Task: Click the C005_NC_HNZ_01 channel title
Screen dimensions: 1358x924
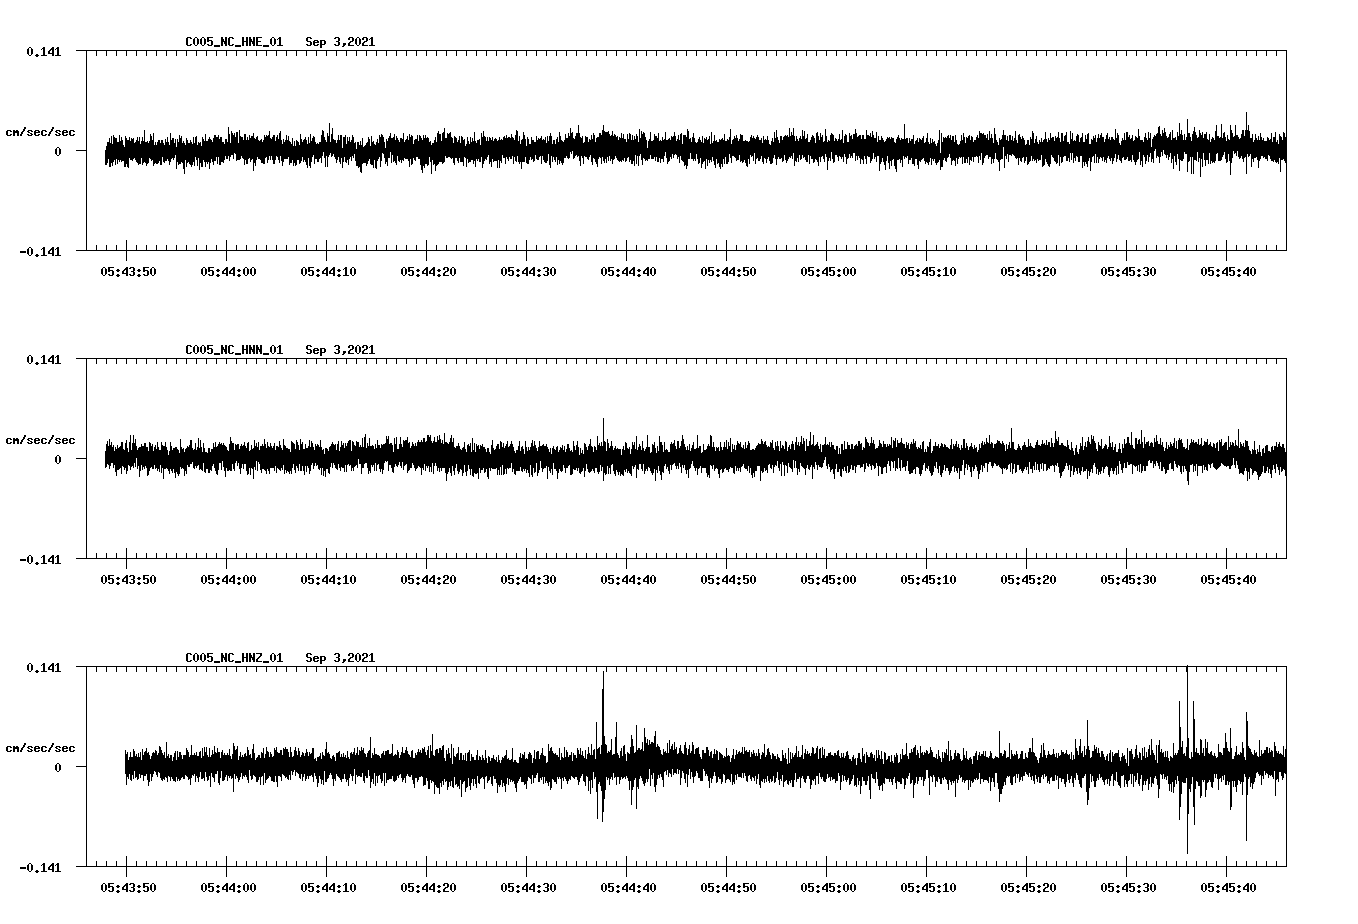Action: point(234,658)
